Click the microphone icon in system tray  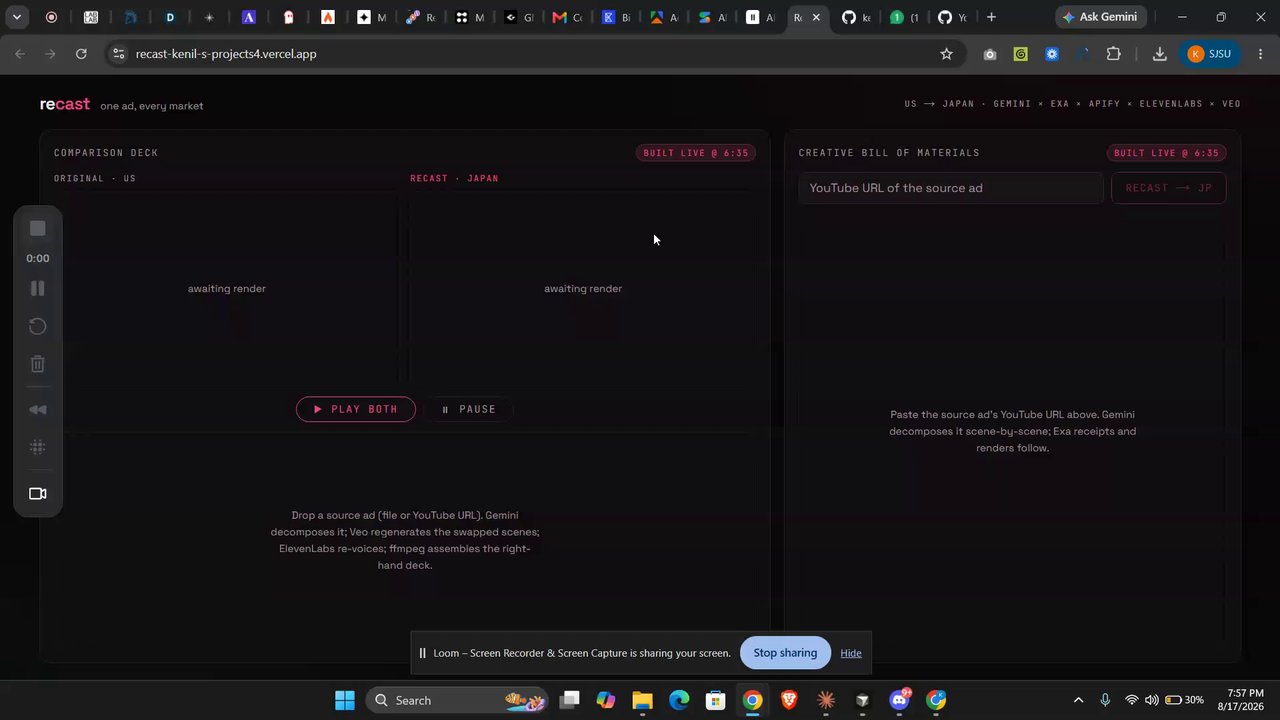(x=1105, y=700)
